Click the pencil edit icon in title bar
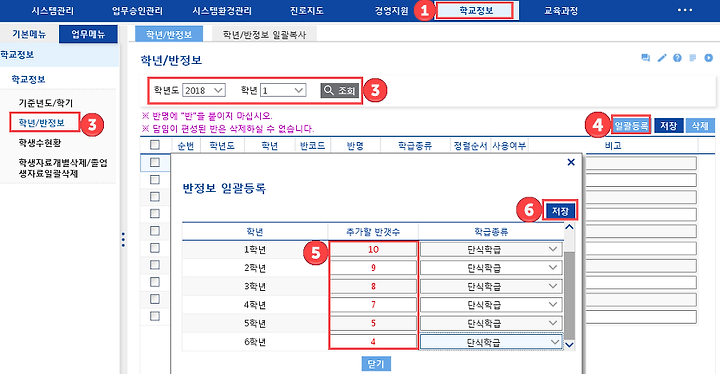This screenshot has height=374, width=720. [x=662, y=58]
